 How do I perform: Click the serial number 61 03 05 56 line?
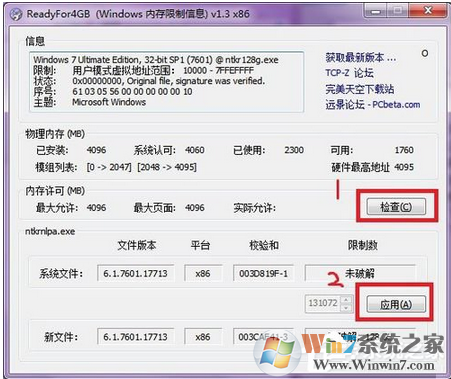[132, 91]
